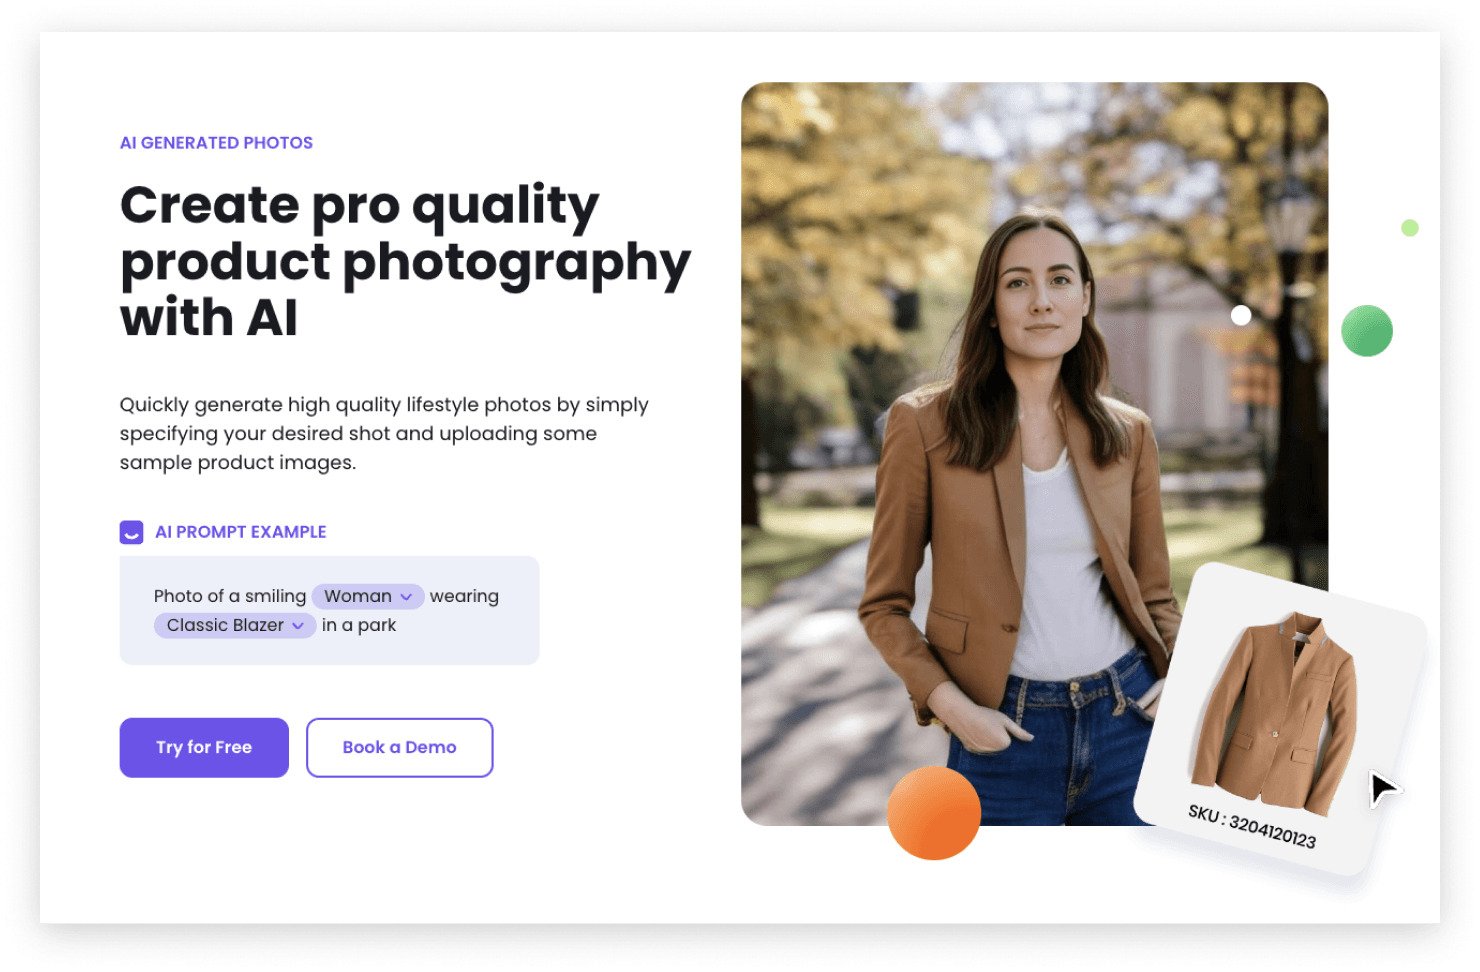Click inside the prompt example box
The image size is (1480, 972).
(x=329, y=610)
